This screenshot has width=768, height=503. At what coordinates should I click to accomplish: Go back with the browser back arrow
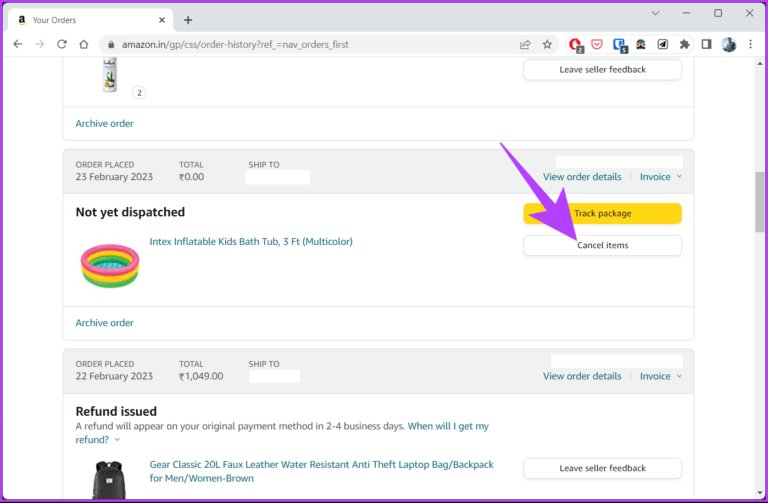point(18,45)
